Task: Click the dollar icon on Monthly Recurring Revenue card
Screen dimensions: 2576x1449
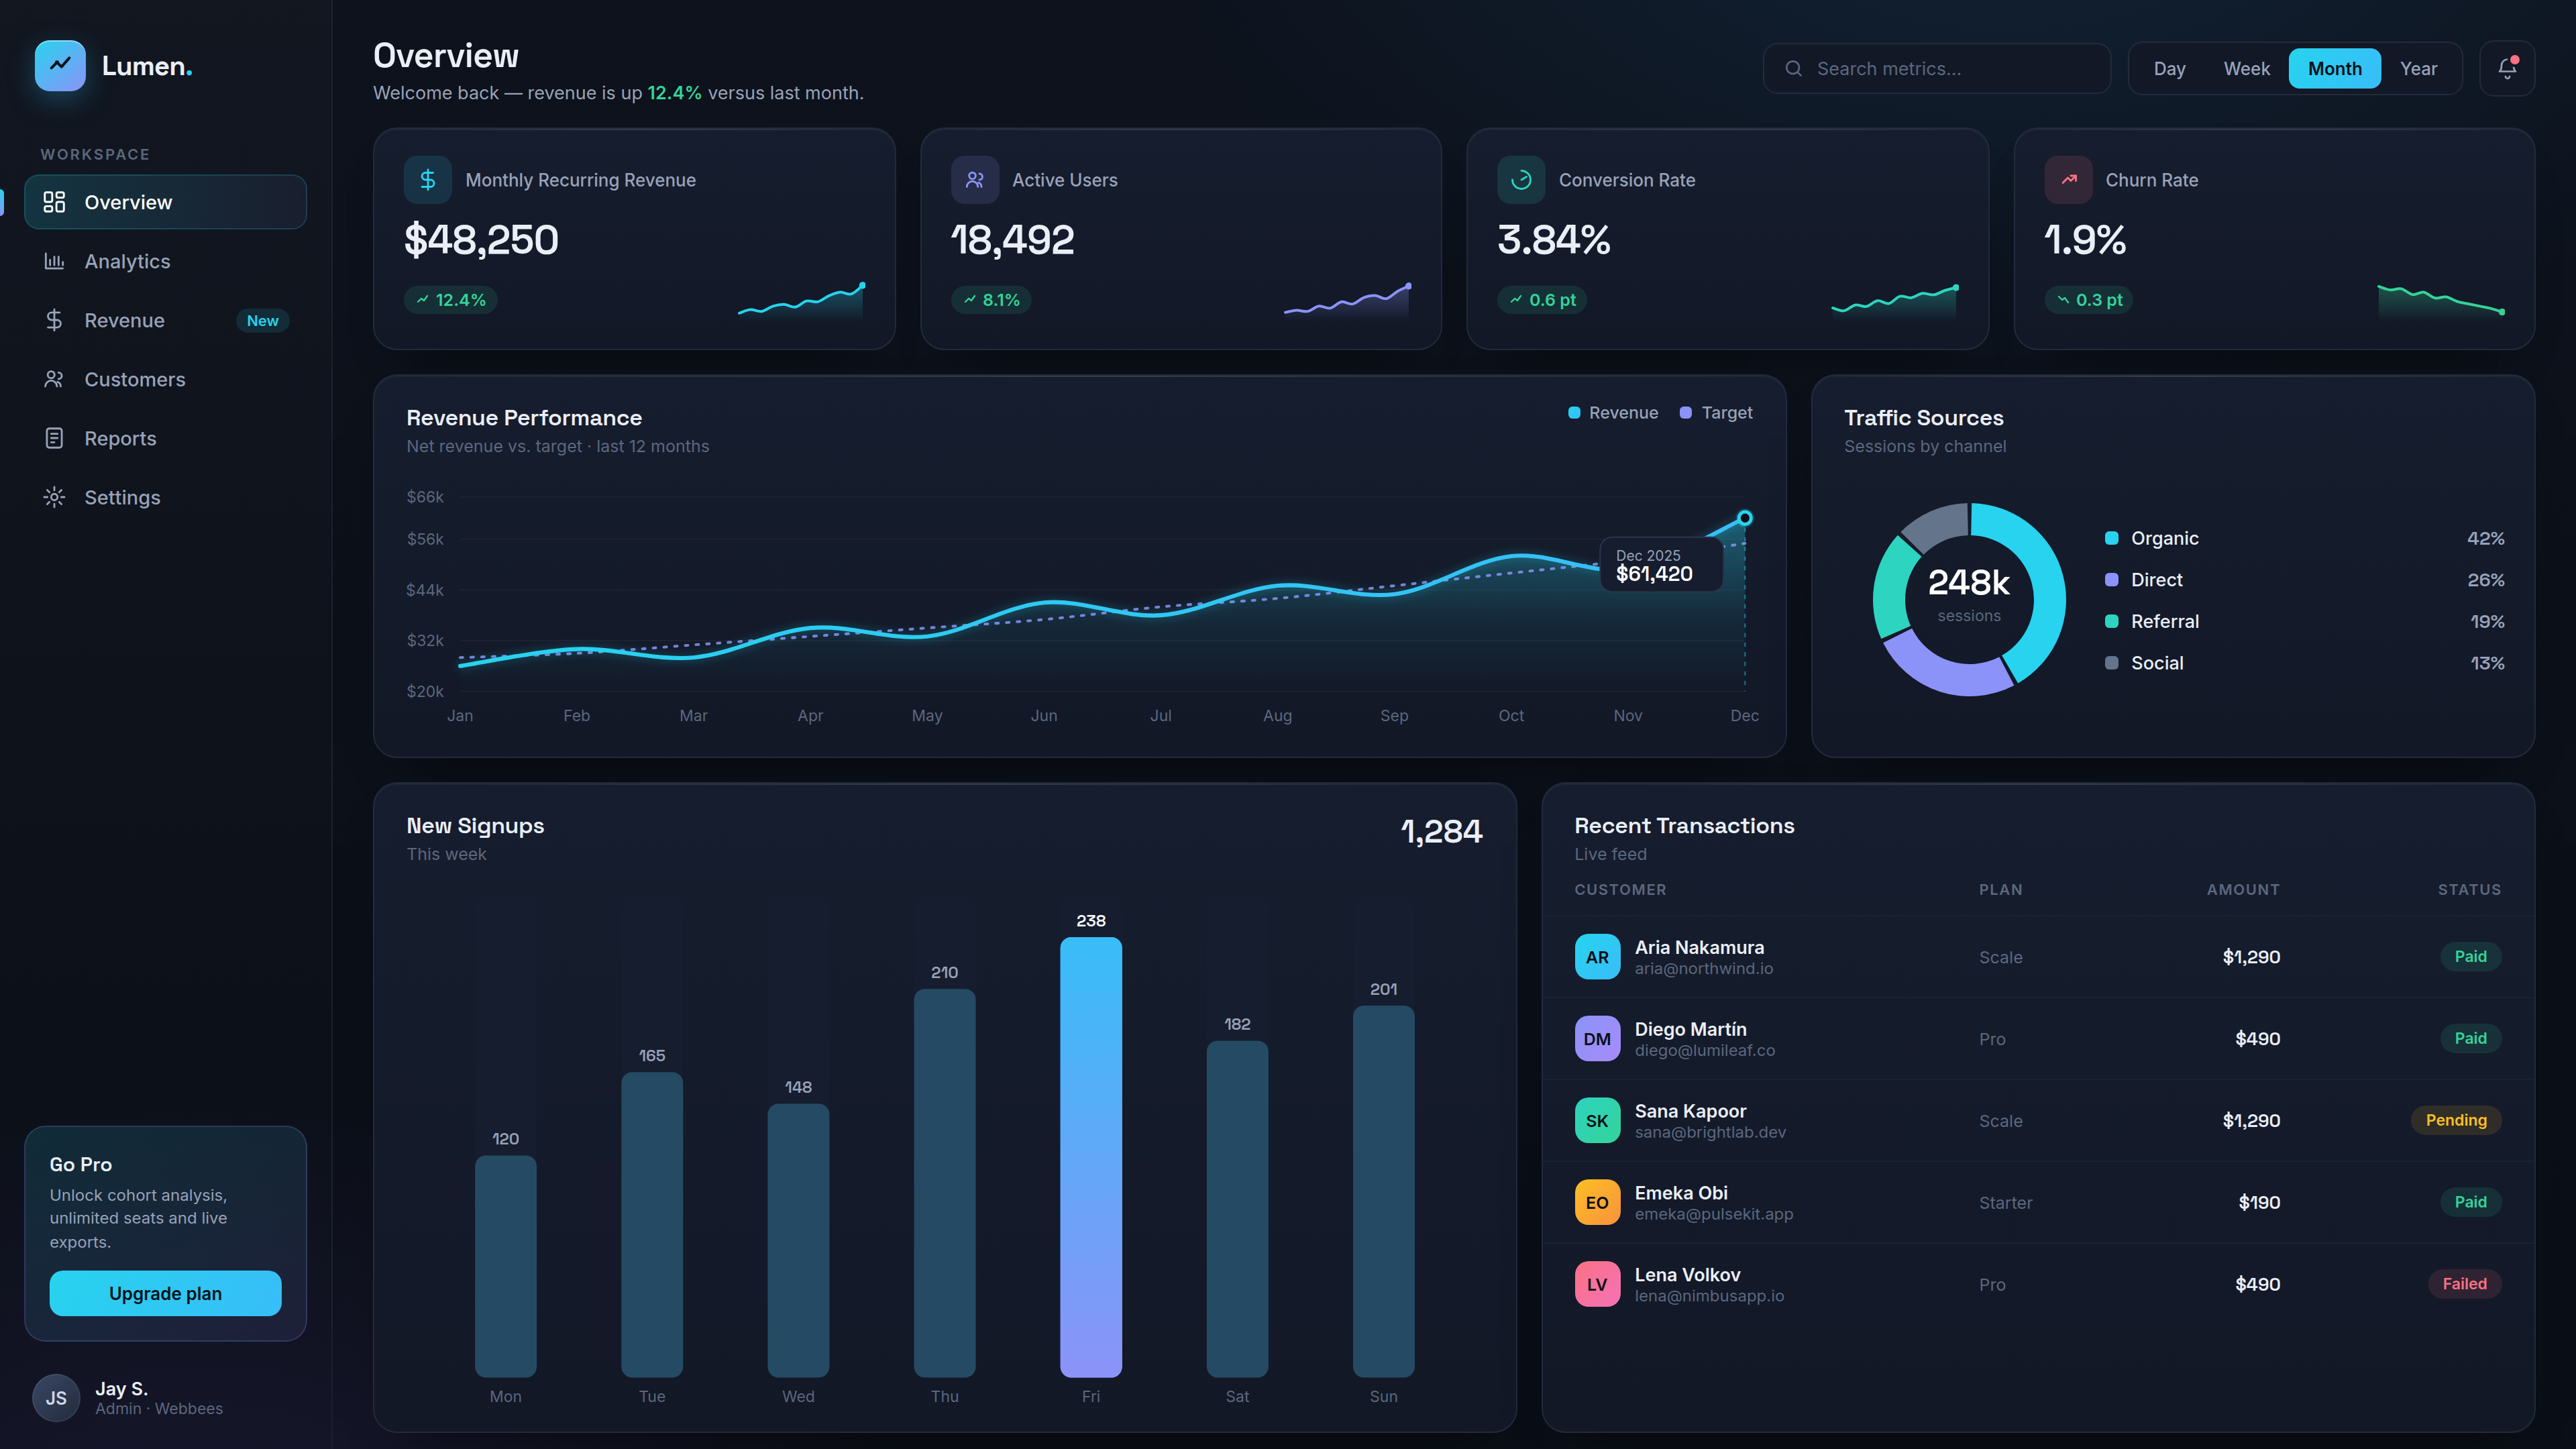Action: tap(428, 180)
